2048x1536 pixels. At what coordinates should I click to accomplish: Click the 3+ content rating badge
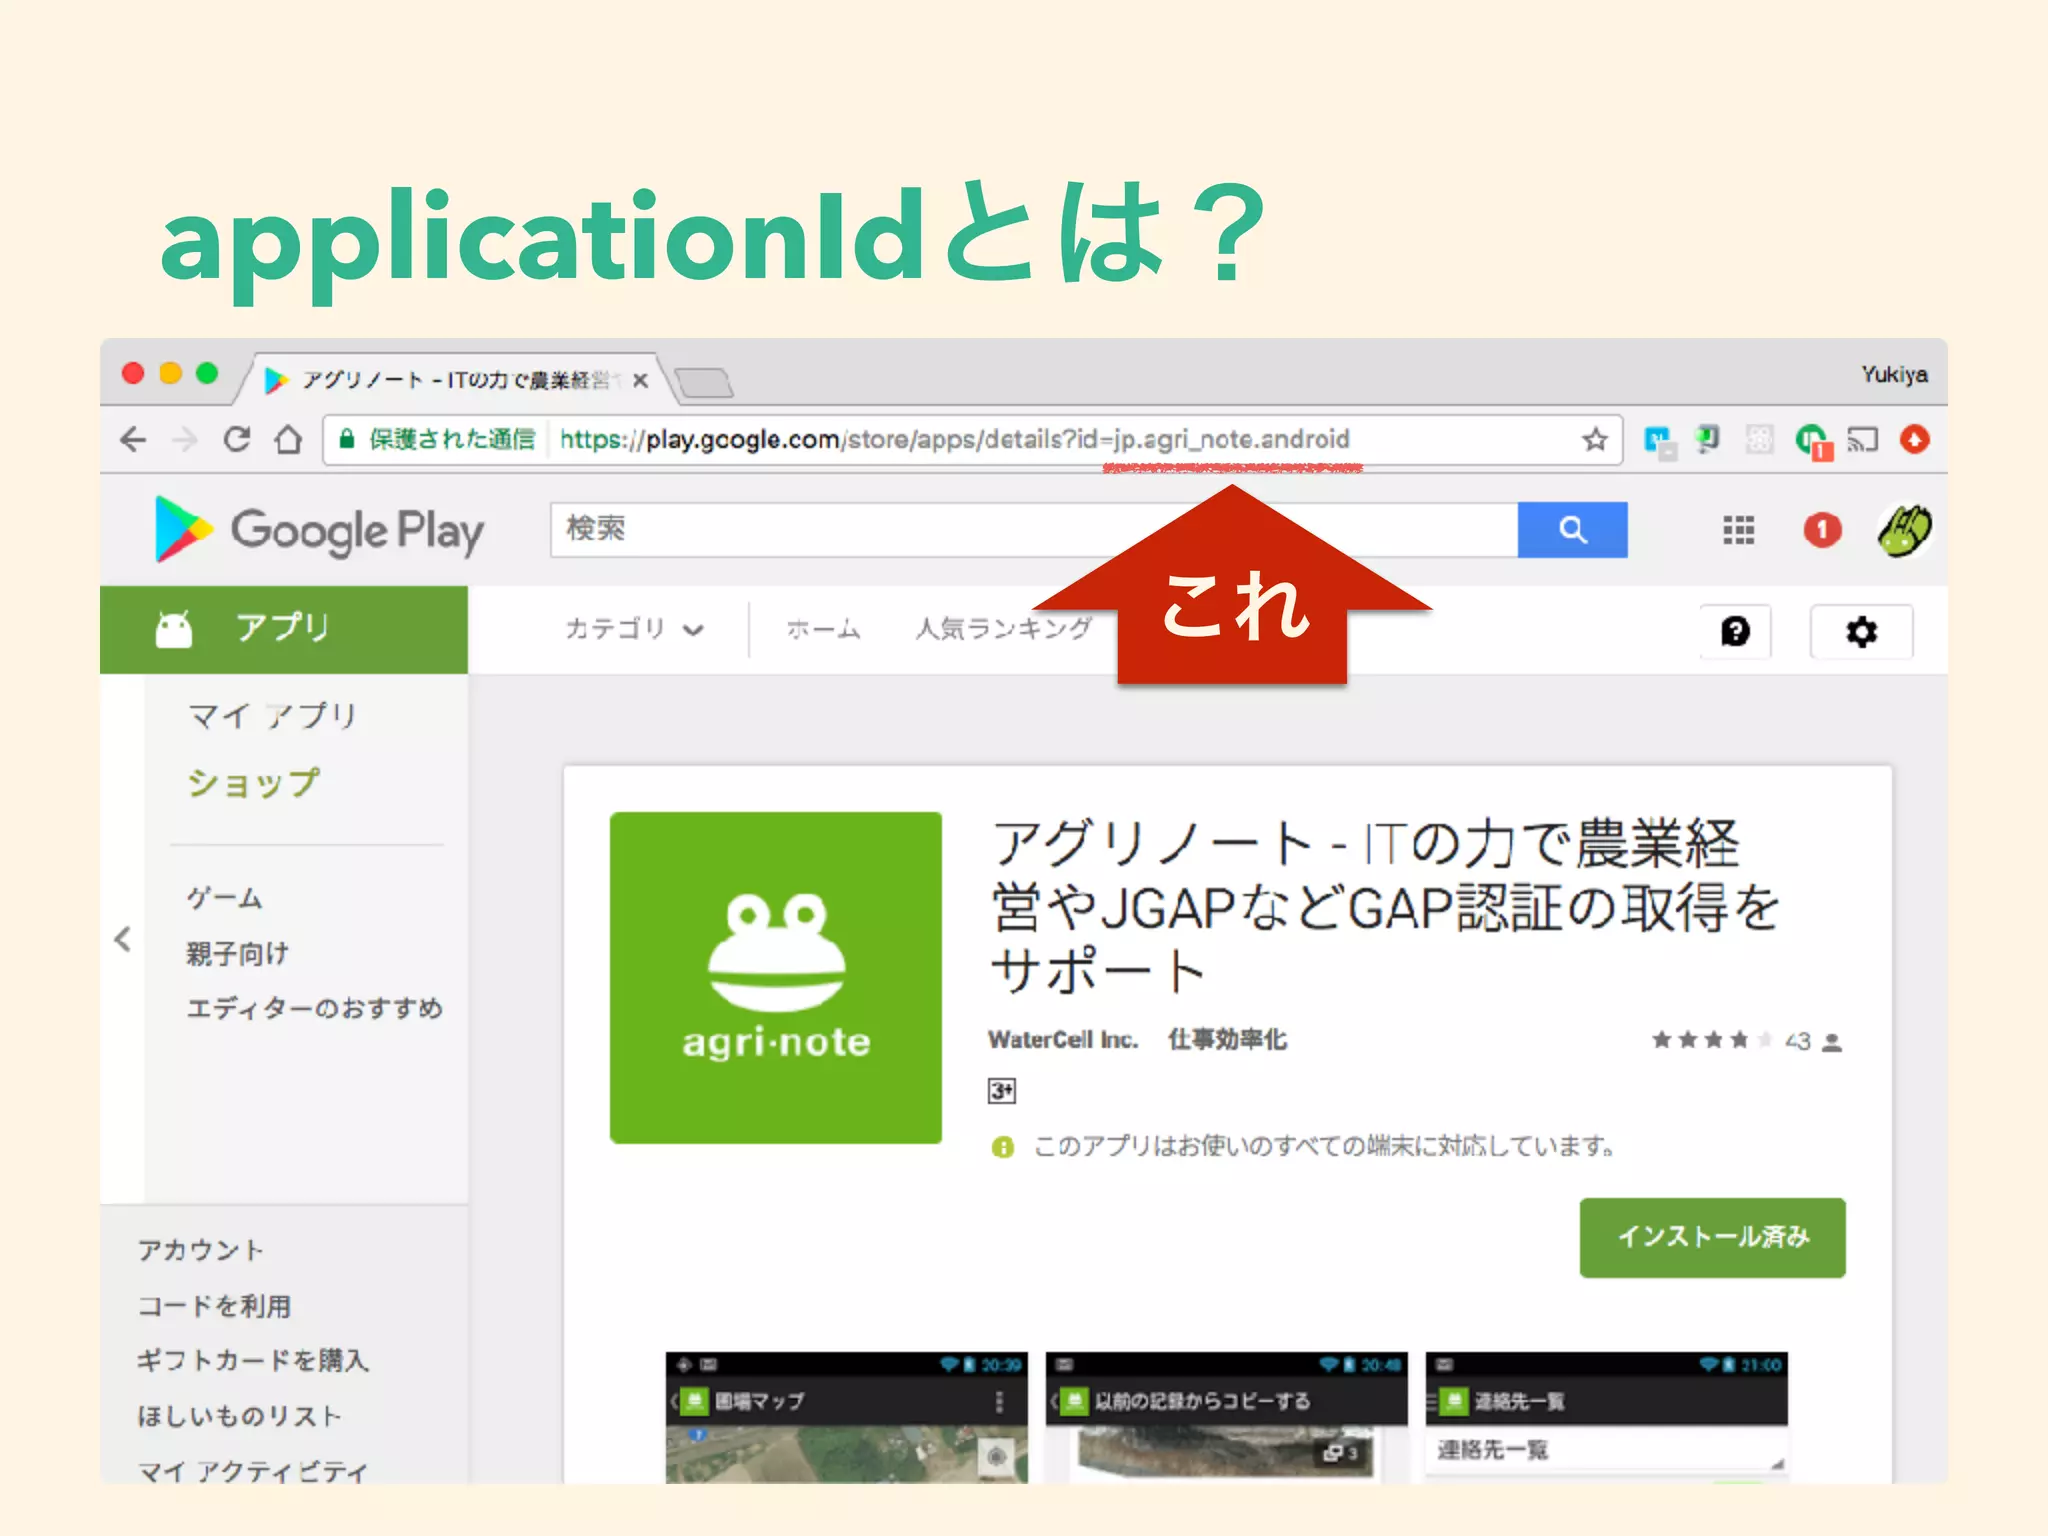[x=1002, y=1091]
